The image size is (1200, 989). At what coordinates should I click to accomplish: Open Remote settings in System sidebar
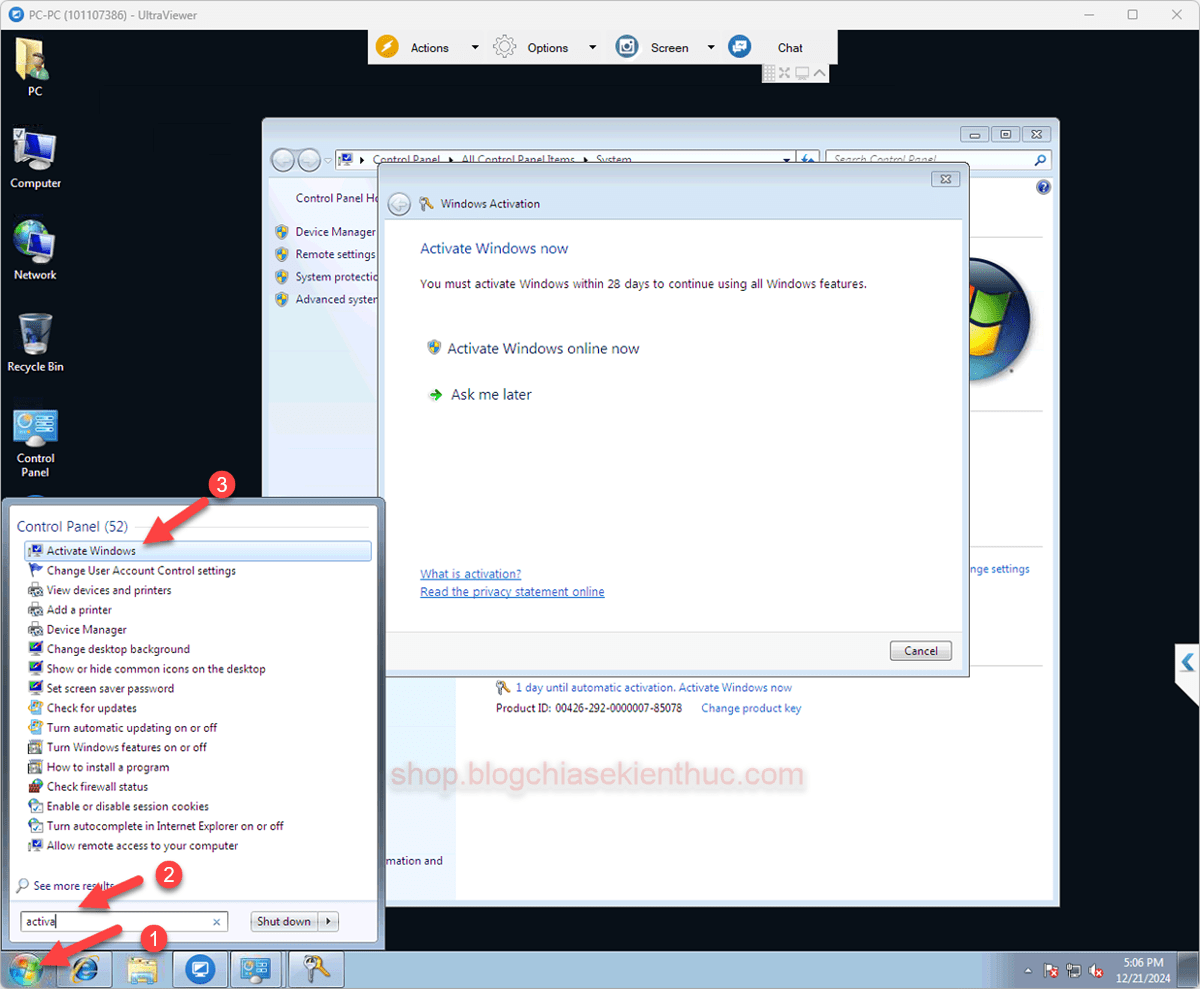(335, 254)
